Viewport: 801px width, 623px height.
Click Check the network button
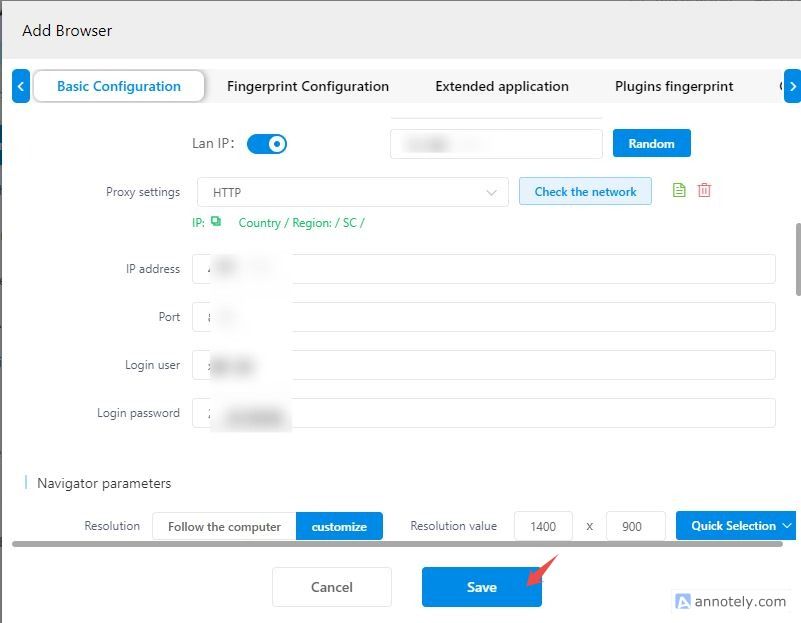(x=585, y=191)
